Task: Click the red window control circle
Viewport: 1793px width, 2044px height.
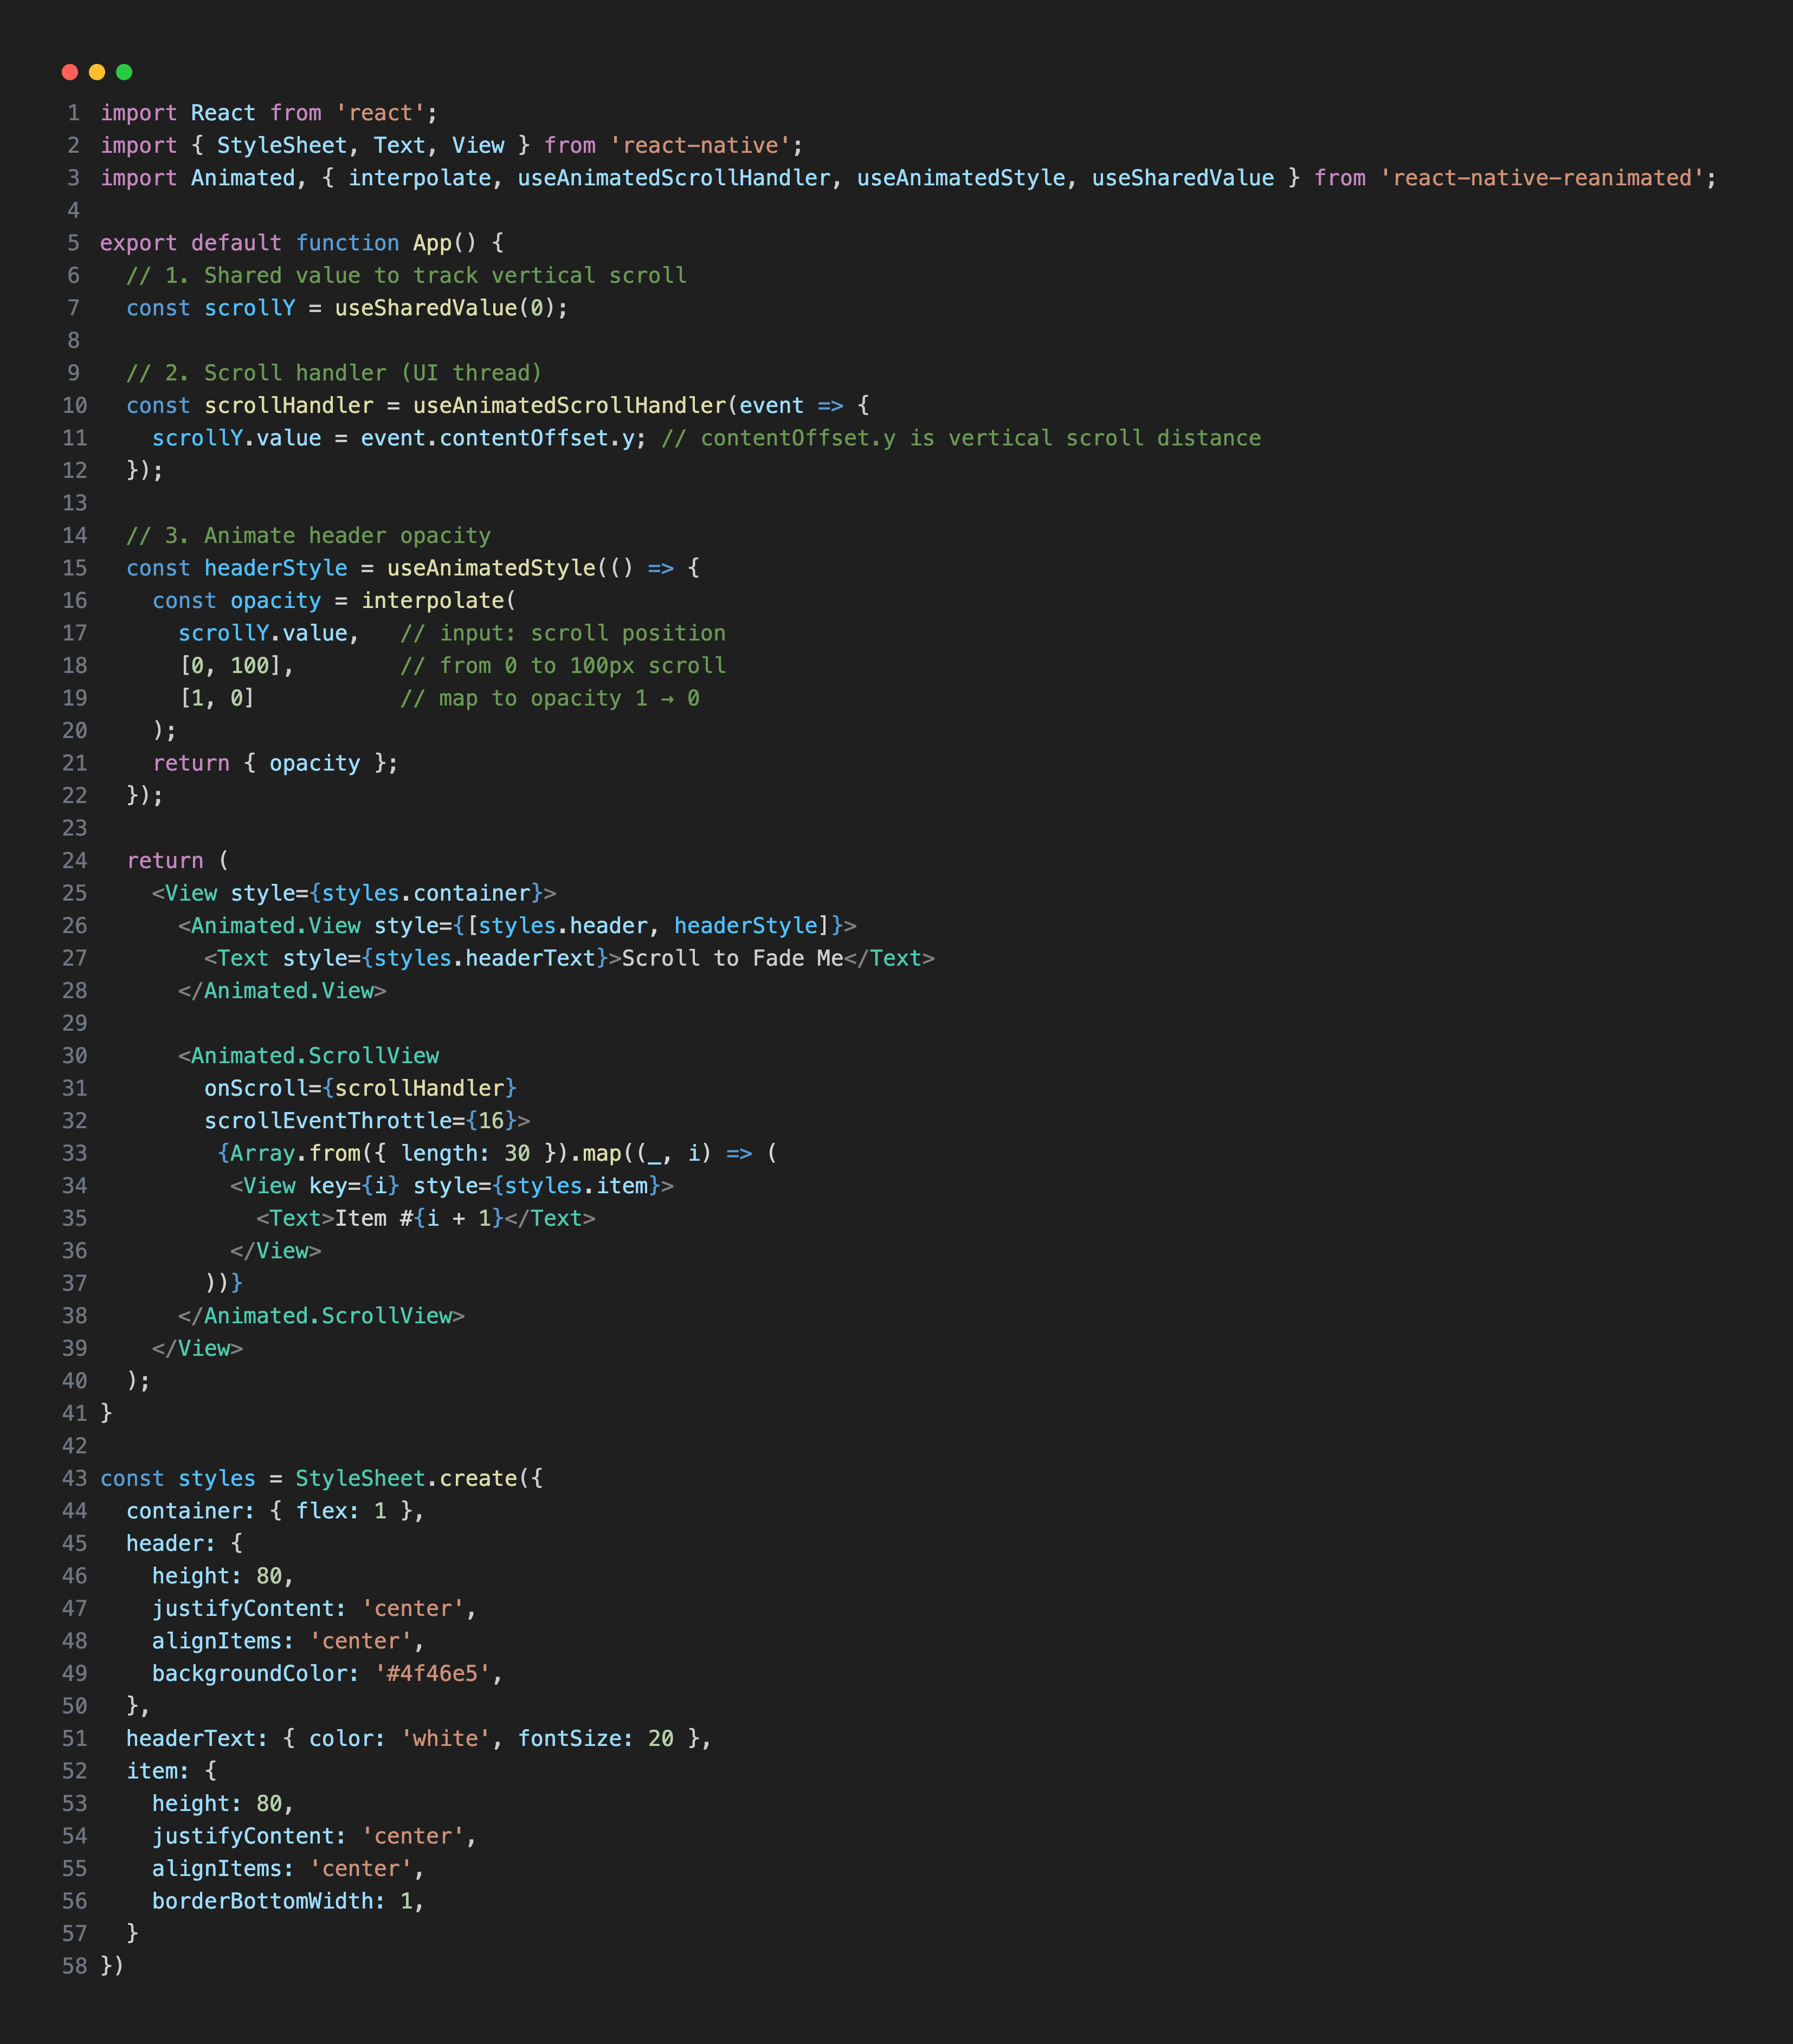Action: [x=69, y=71]
